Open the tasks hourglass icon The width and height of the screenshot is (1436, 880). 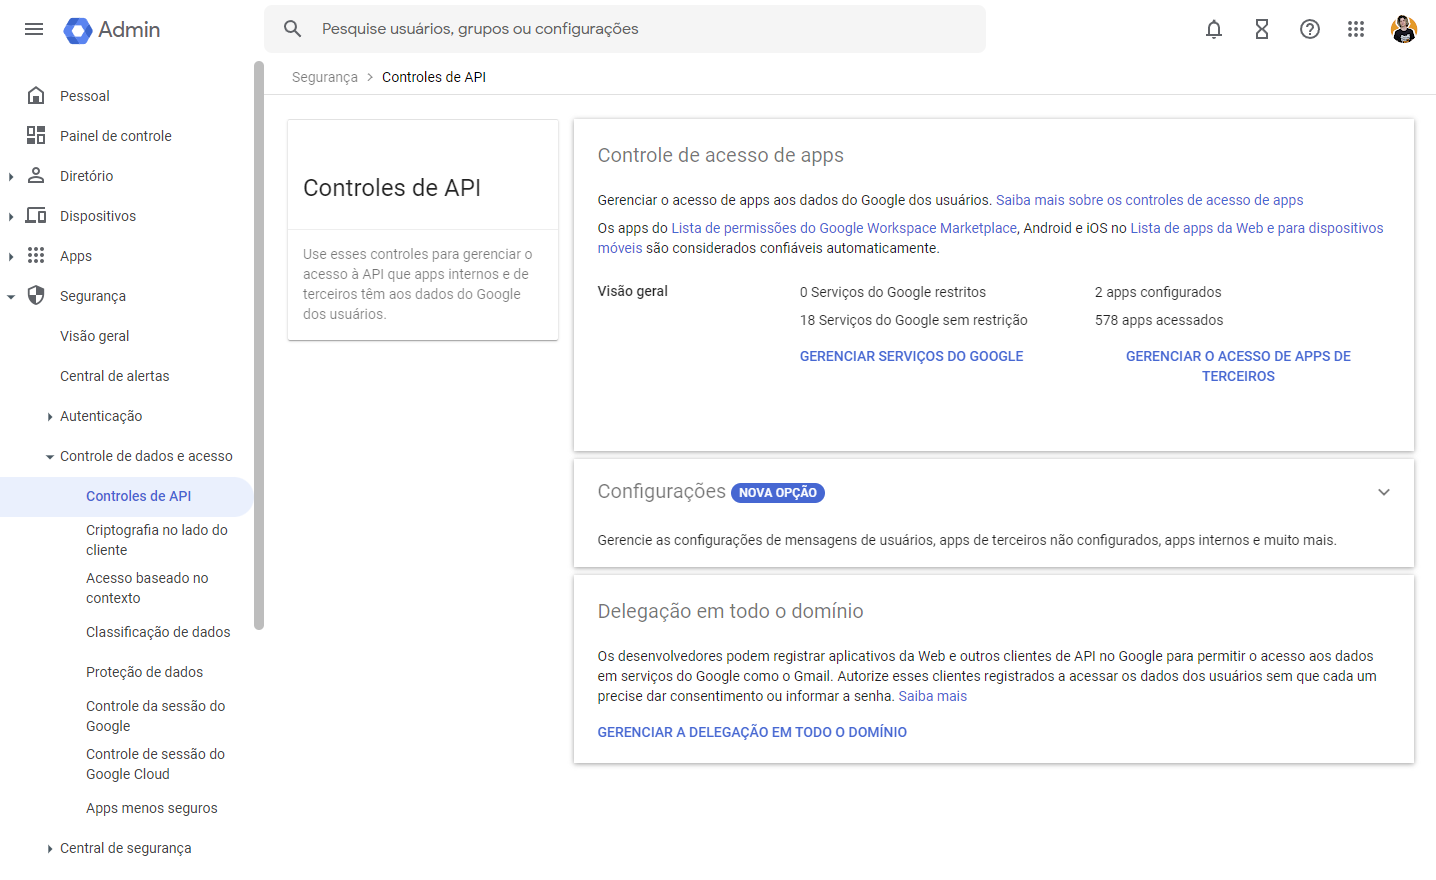(1261, 29)
